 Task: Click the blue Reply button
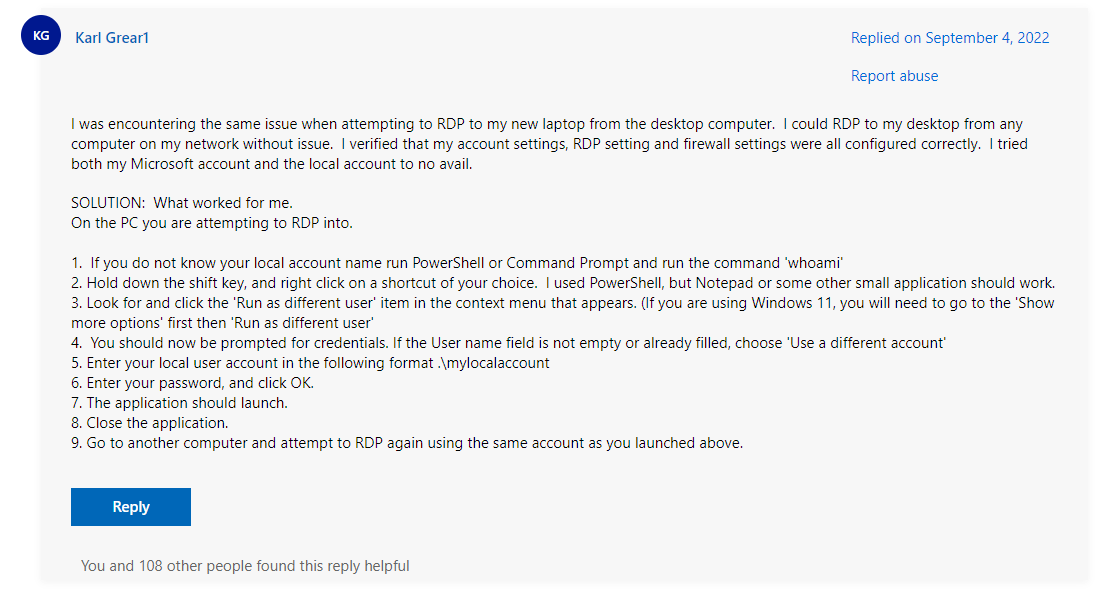point(131,507)
